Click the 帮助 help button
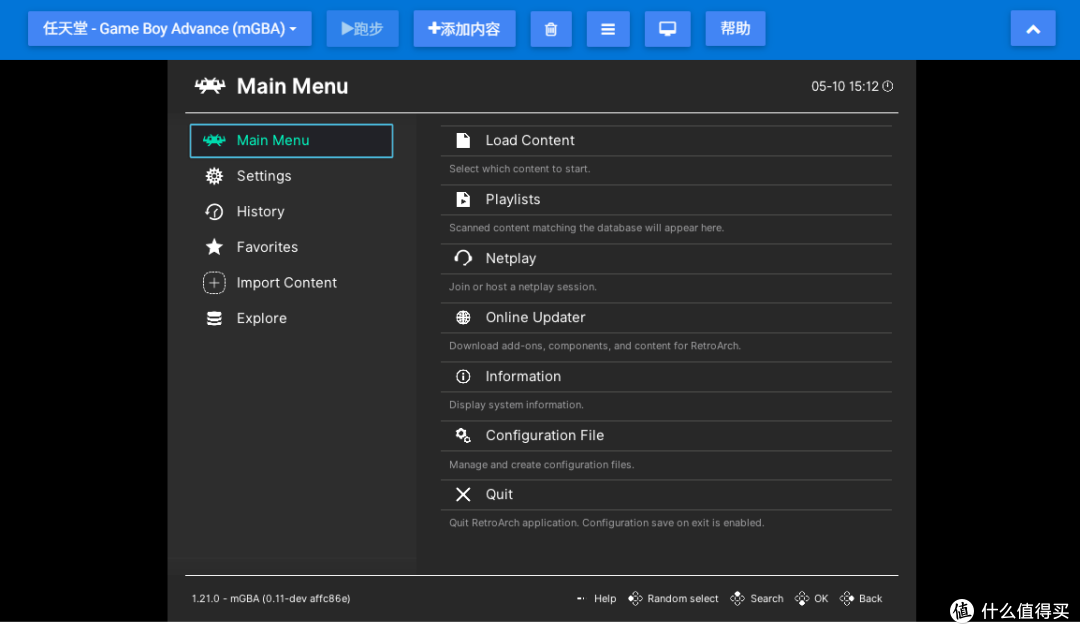 (x=735, y=29)
